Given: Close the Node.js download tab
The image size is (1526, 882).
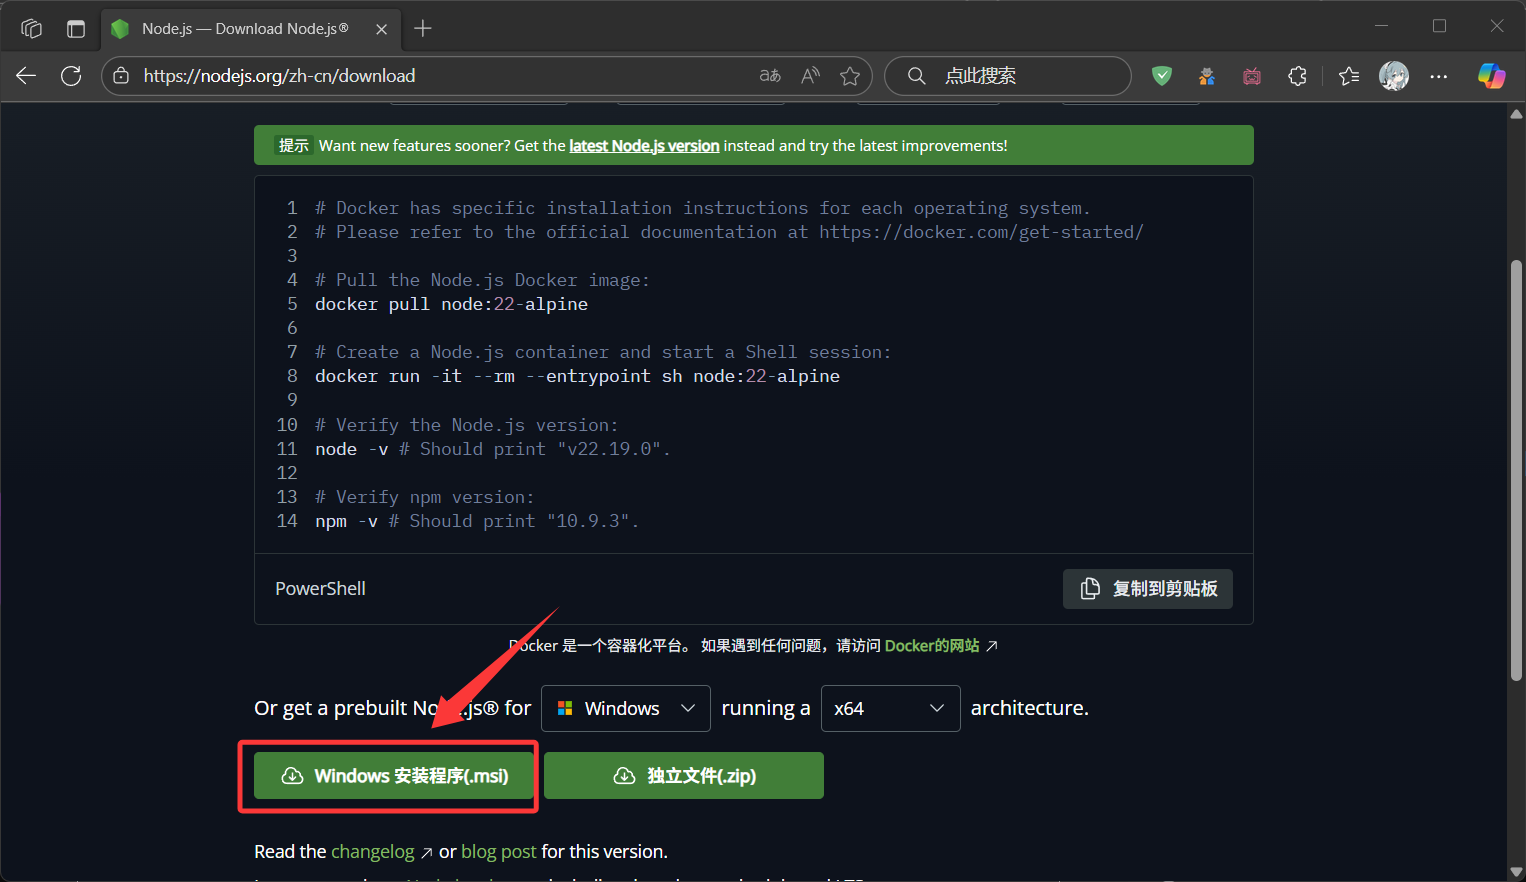Looking at the screenshot, I should click(x=381, y=29).
